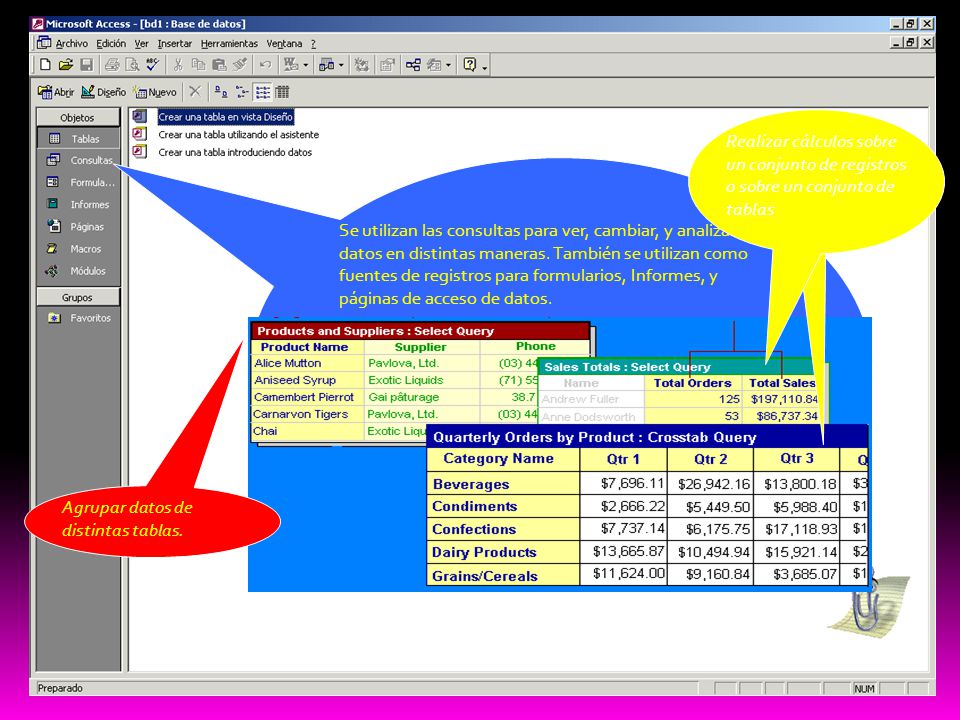
Task: Click the Office Links Word icon
Action: coord(290,64)
